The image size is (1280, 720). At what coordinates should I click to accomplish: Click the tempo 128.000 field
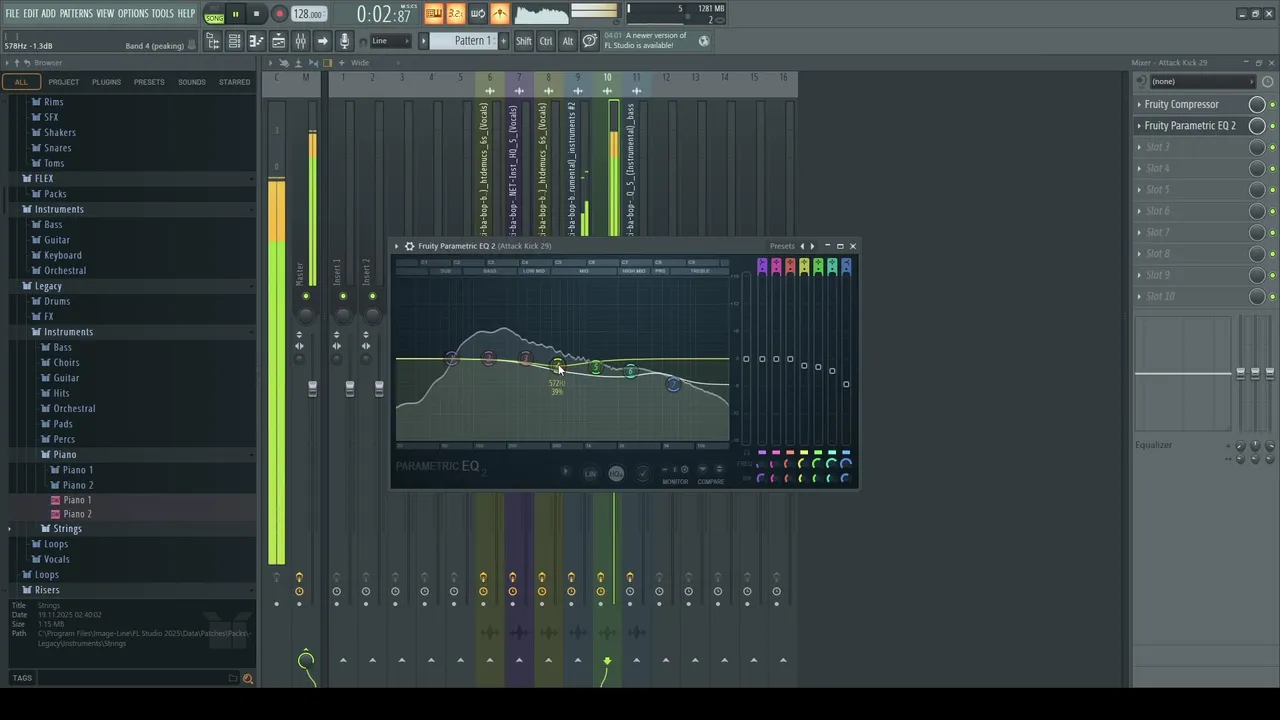[x=308, y=14]
